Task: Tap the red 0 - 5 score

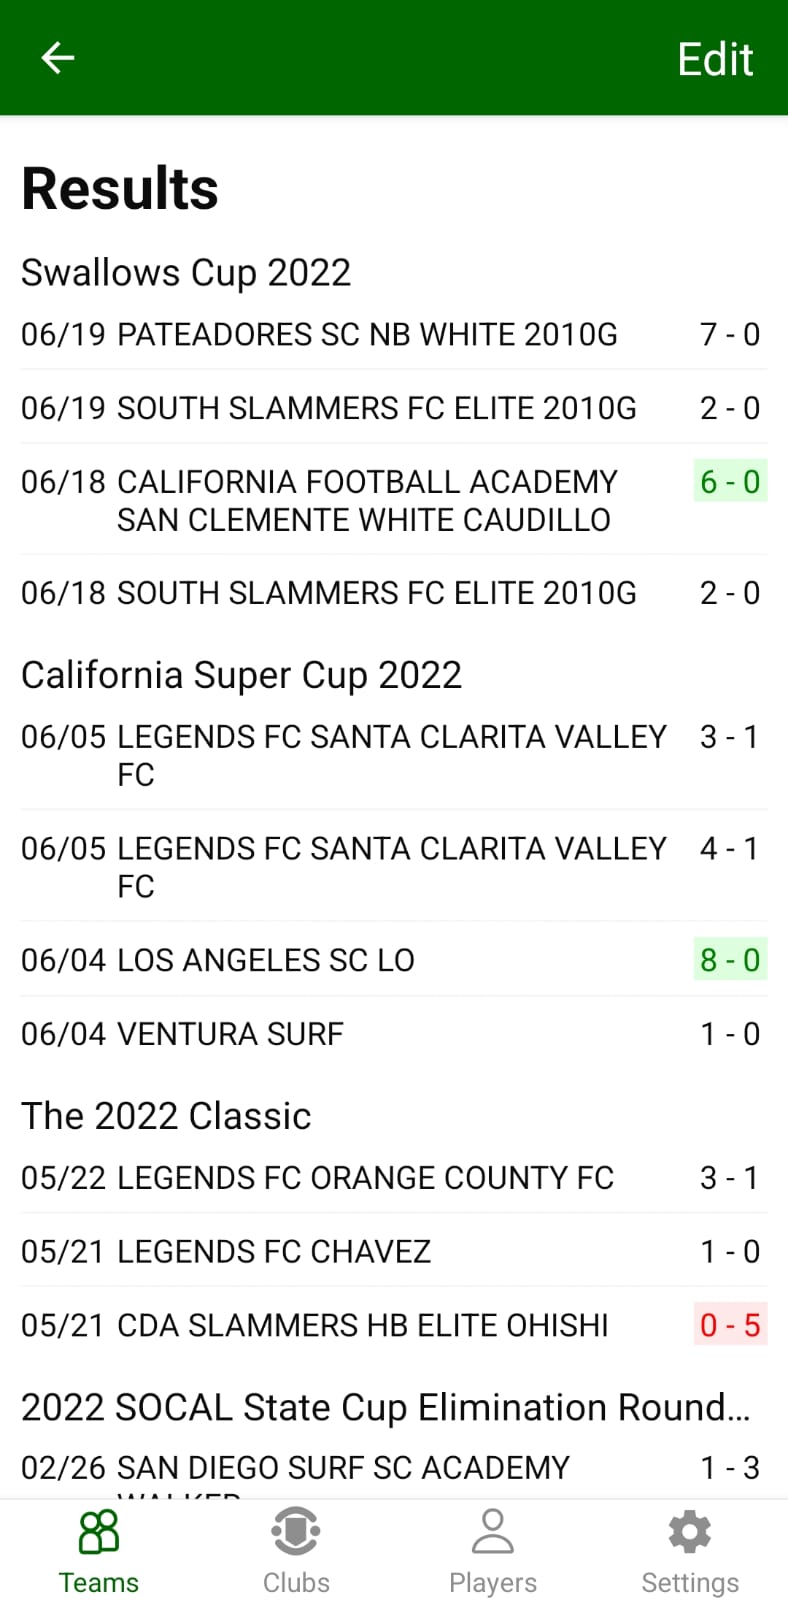Action: pos(730,1325)
